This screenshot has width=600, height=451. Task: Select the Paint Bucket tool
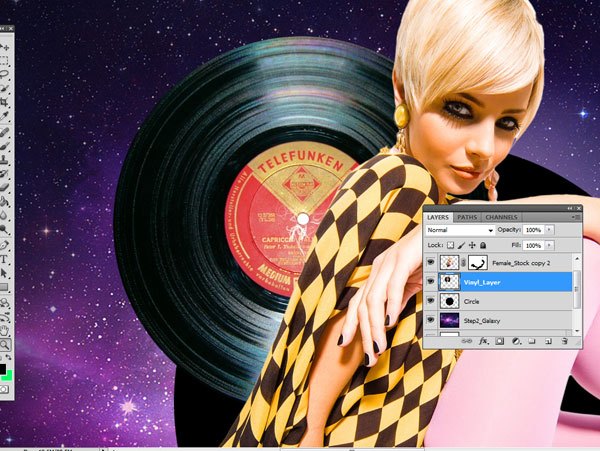tap(5, 201)
